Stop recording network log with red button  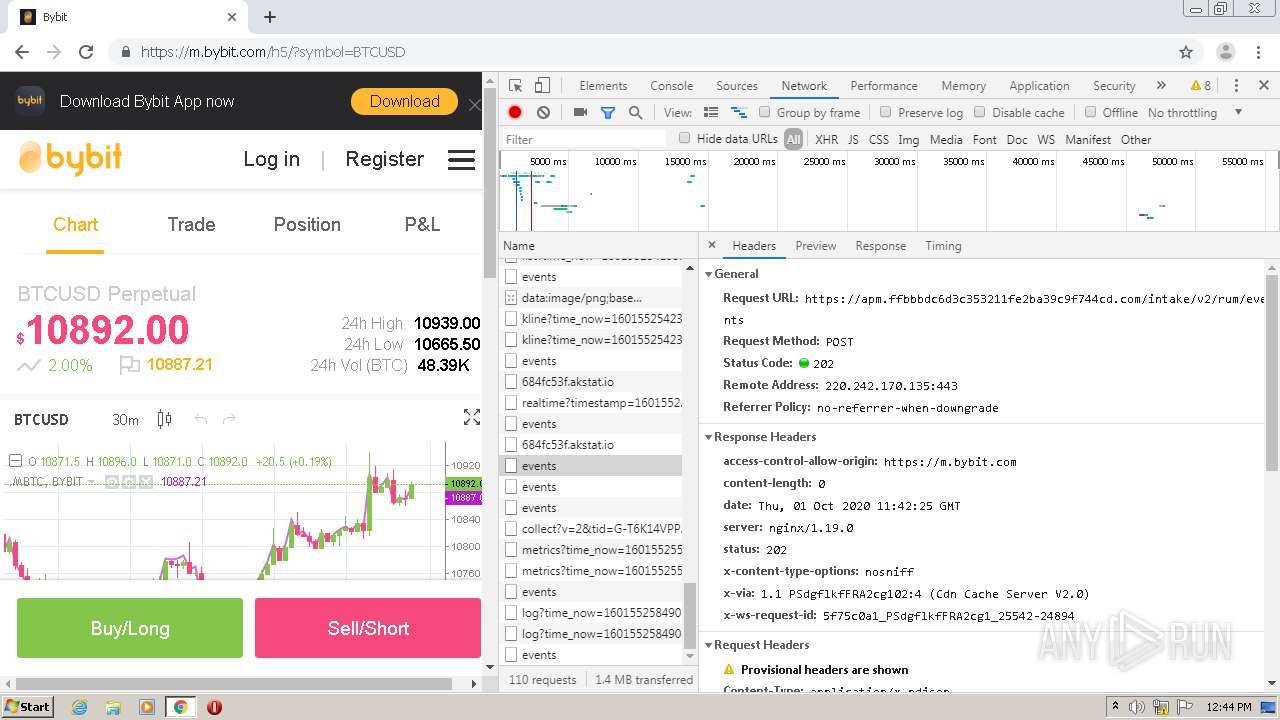point(515,113)
